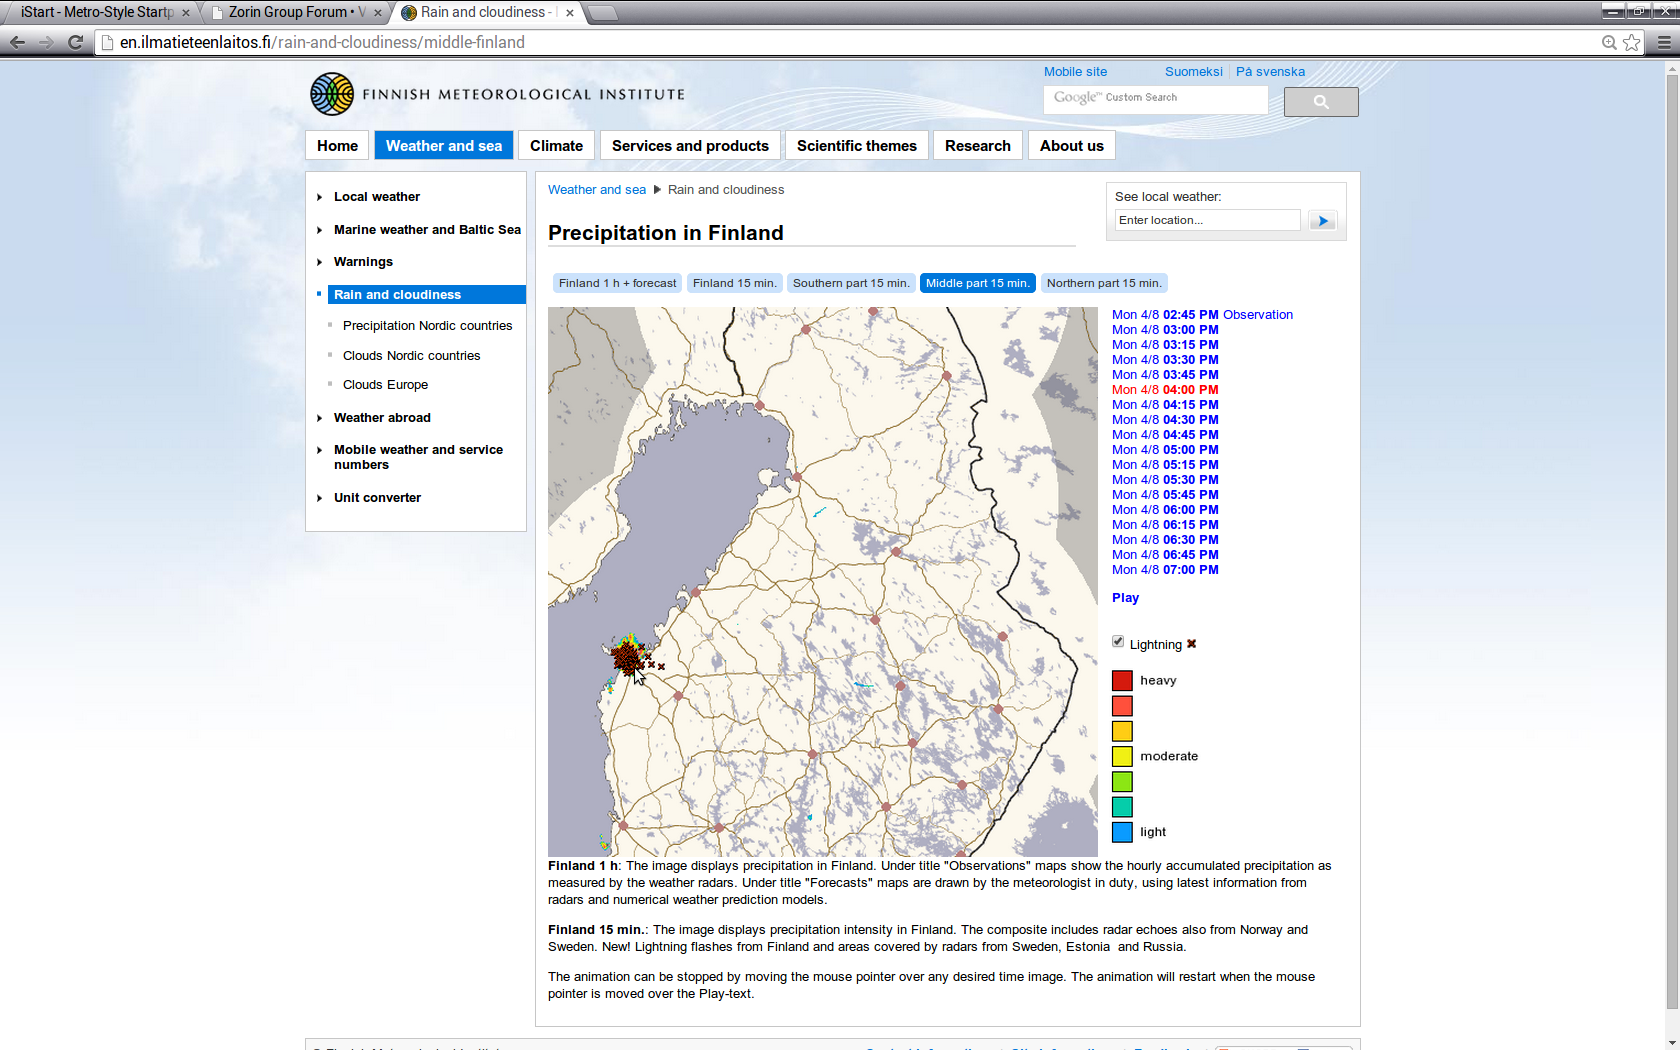Switch to Southern part 15 min. tab
1680x1050 pixels.
850,283
